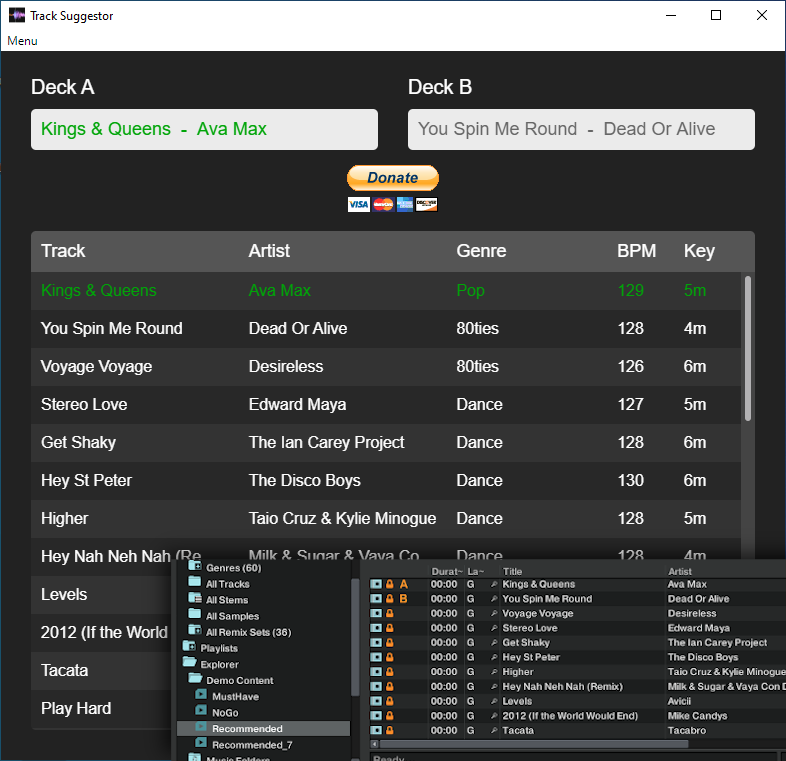Click lock icon on You Spin Me Round row

(x=389, y=599)
